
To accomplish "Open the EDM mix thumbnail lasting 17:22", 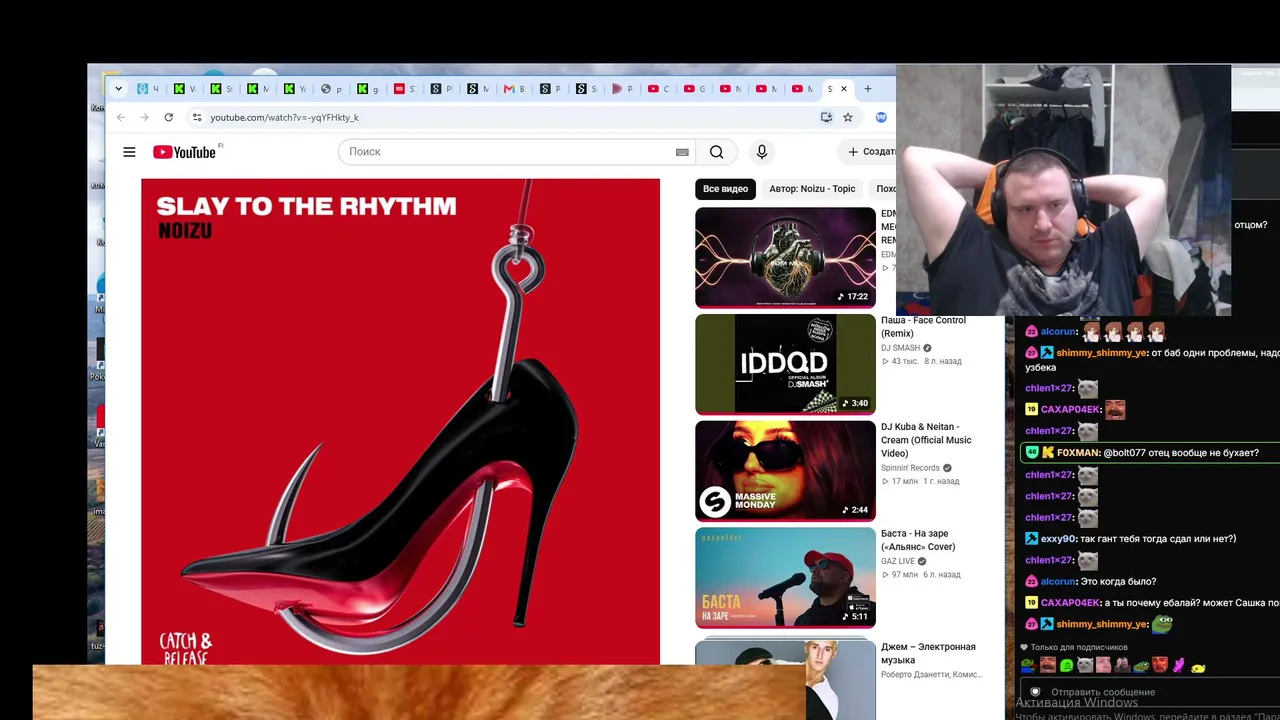I will tap(785, 257).
